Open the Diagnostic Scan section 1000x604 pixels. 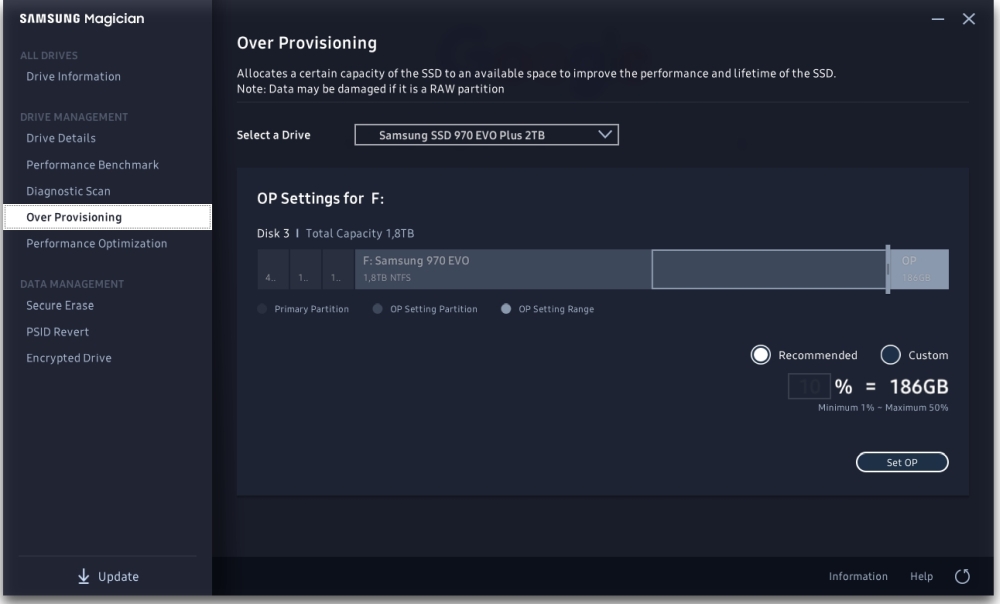pyautogui.click(x=68, y=191)
